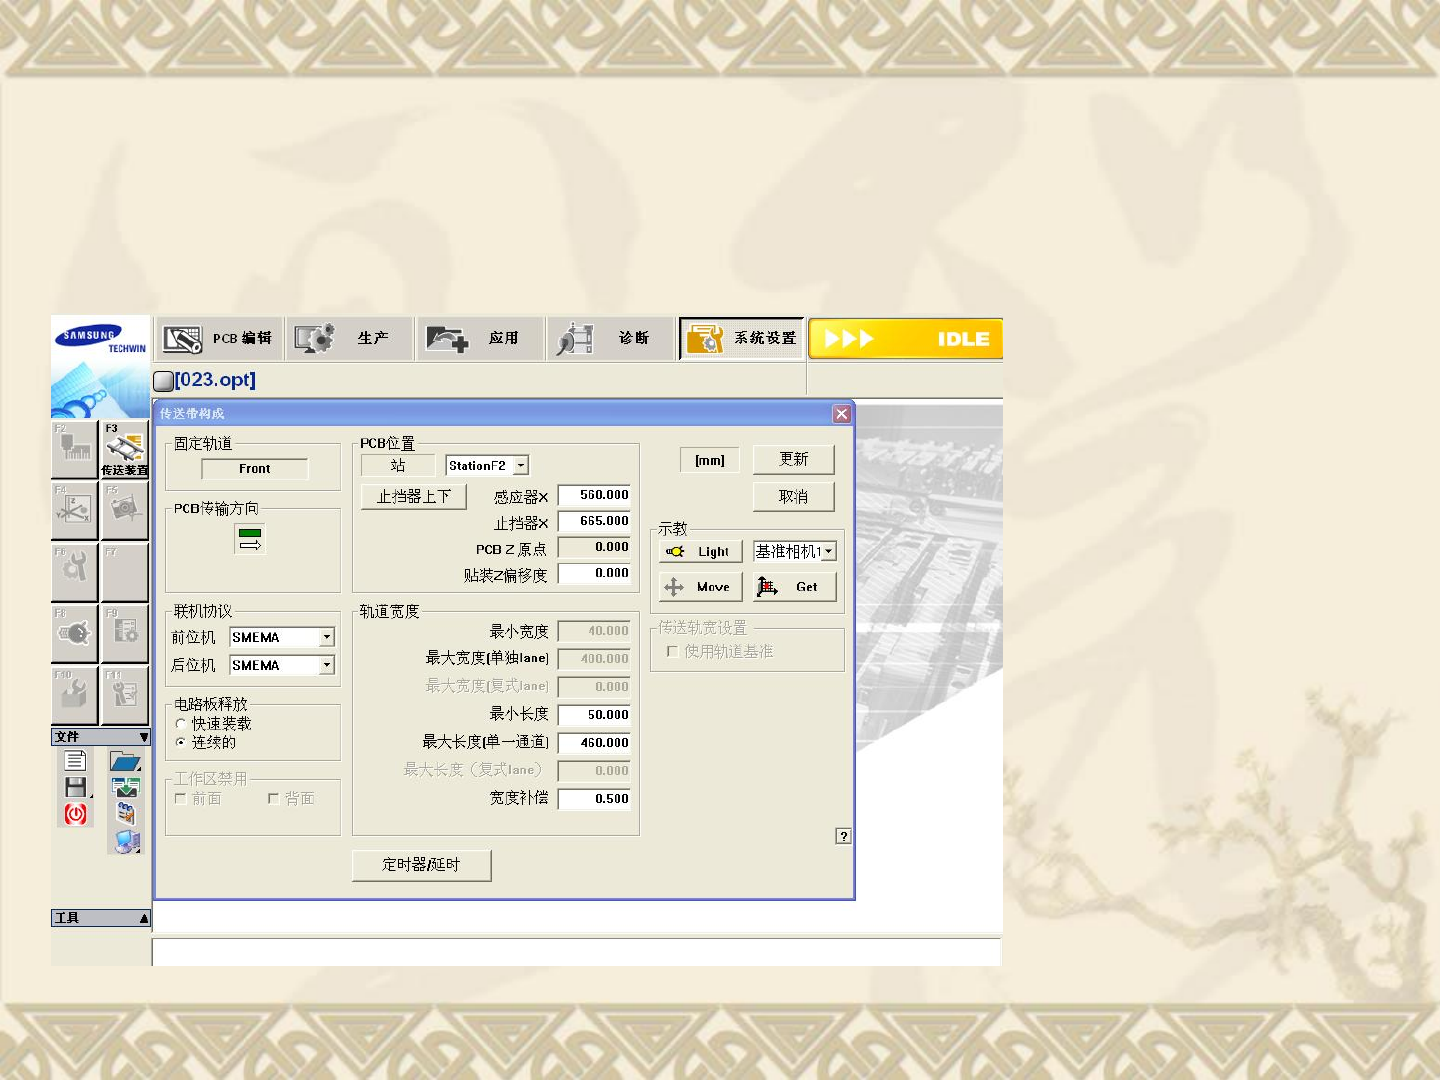Open the F11 wrench checklist icon

click(x=125, y=695)
